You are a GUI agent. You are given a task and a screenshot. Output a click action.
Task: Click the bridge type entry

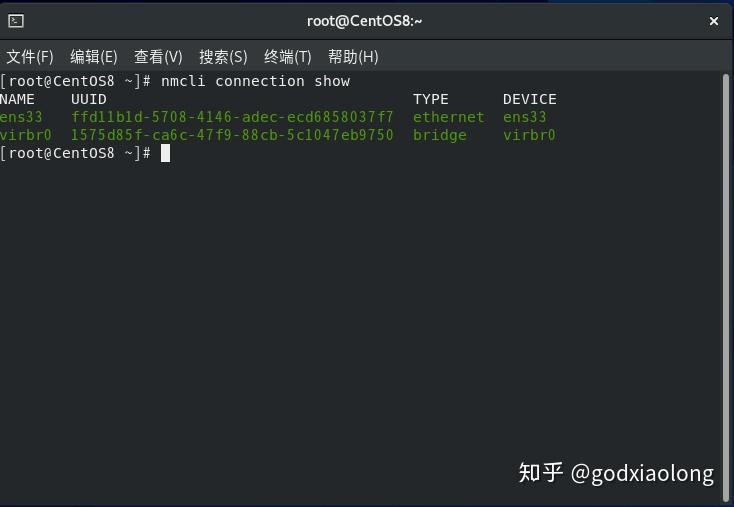pyautogui.click(x=439, y=135)
